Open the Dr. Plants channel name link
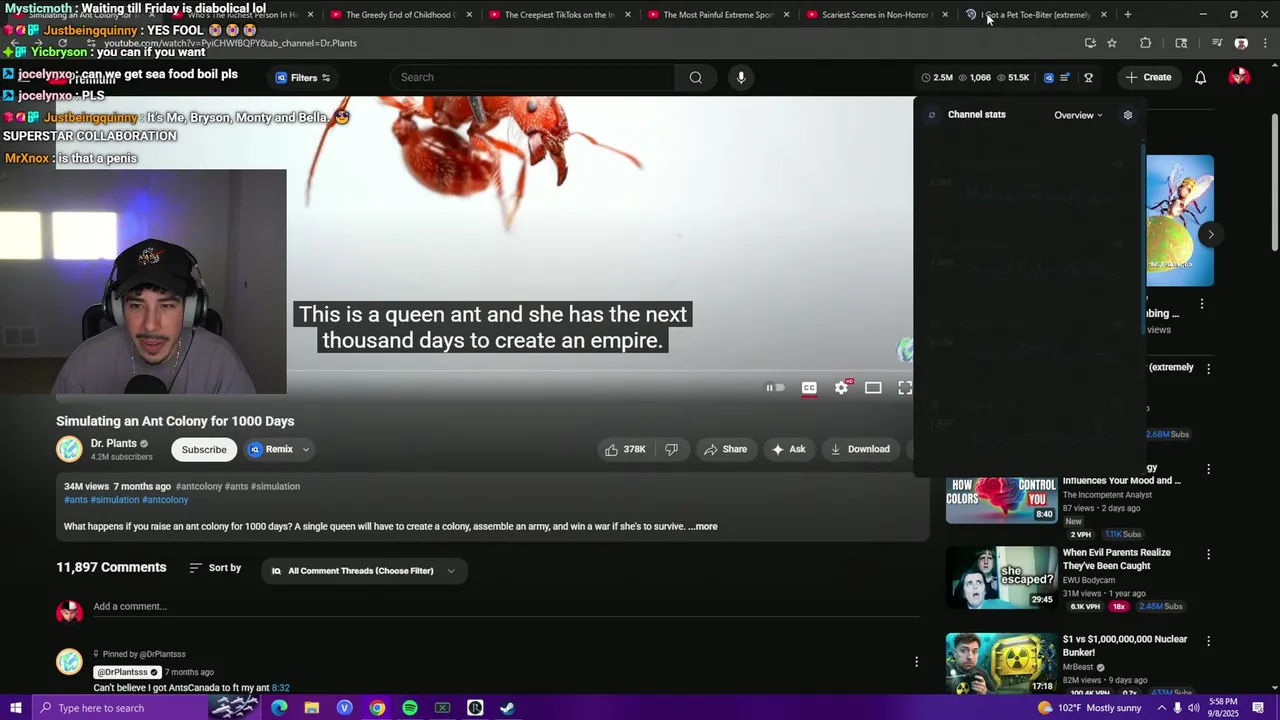This screenshot has height=720, width=1280. 114,443
